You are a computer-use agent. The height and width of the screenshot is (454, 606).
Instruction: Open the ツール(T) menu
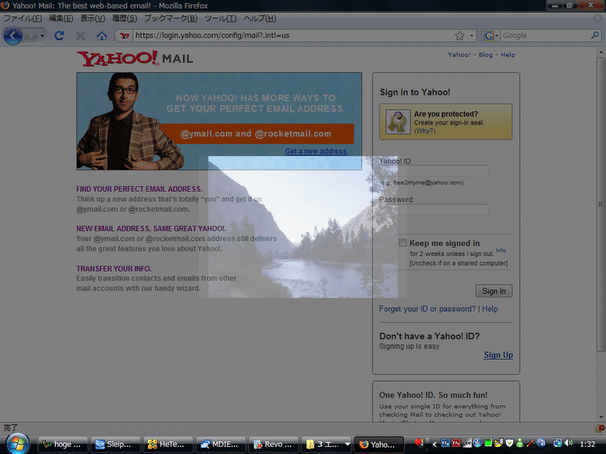pos(246,18)
